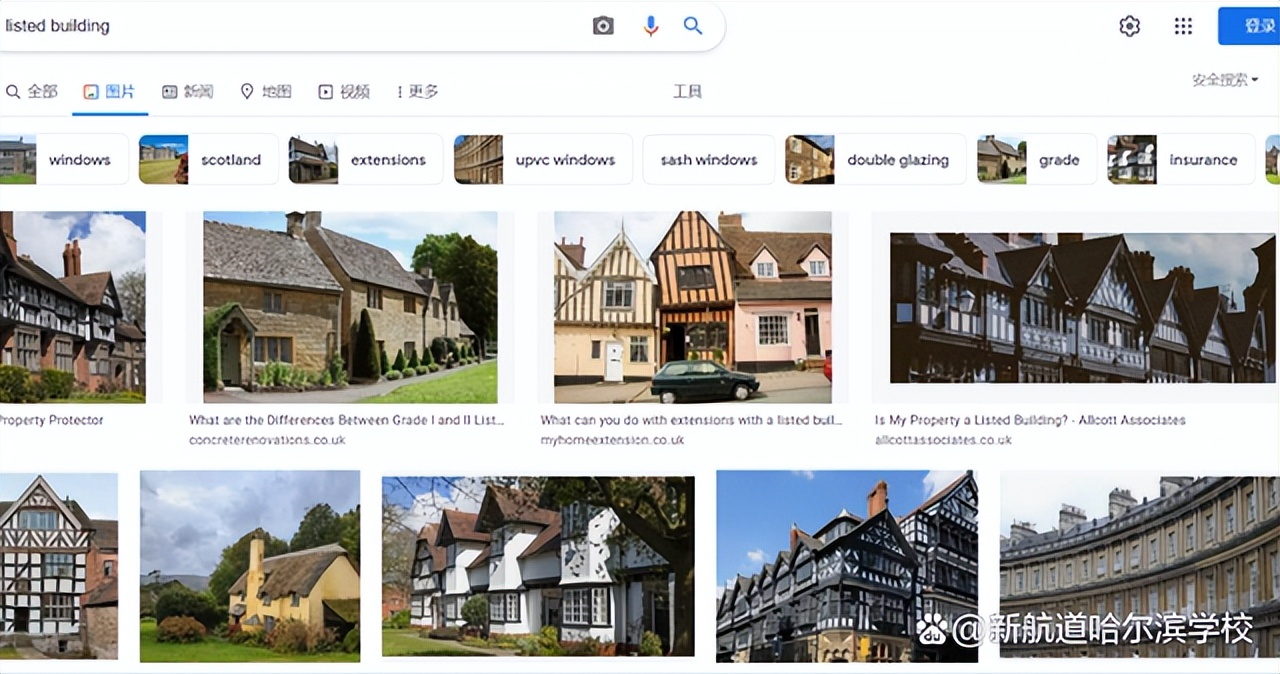Click the microphone voice search icon
This screenshot has width=1280, height=674.
point(651,26)
